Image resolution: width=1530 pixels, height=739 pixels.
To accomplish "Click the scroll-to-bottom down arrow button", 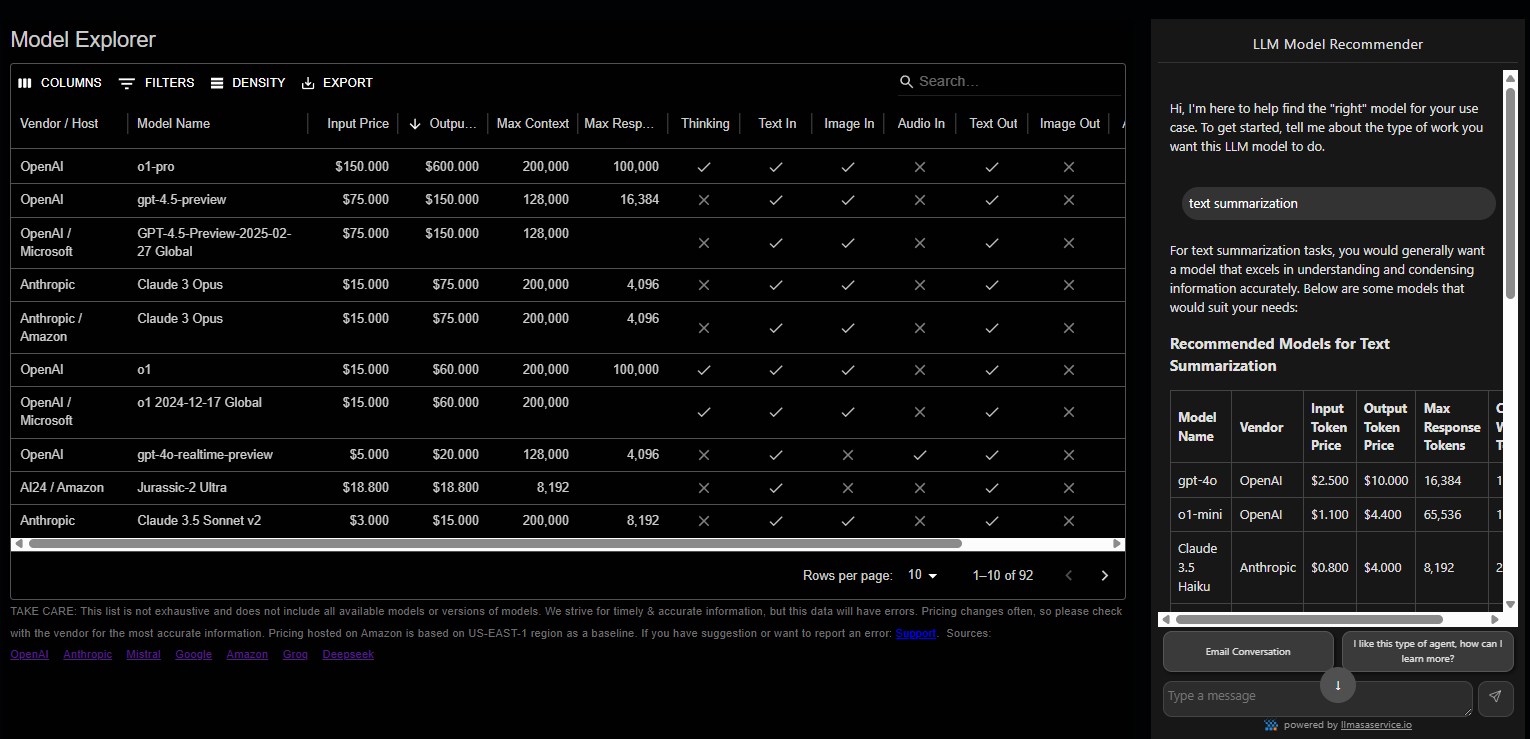I will pyautogui.click(x=1338, y=685).
